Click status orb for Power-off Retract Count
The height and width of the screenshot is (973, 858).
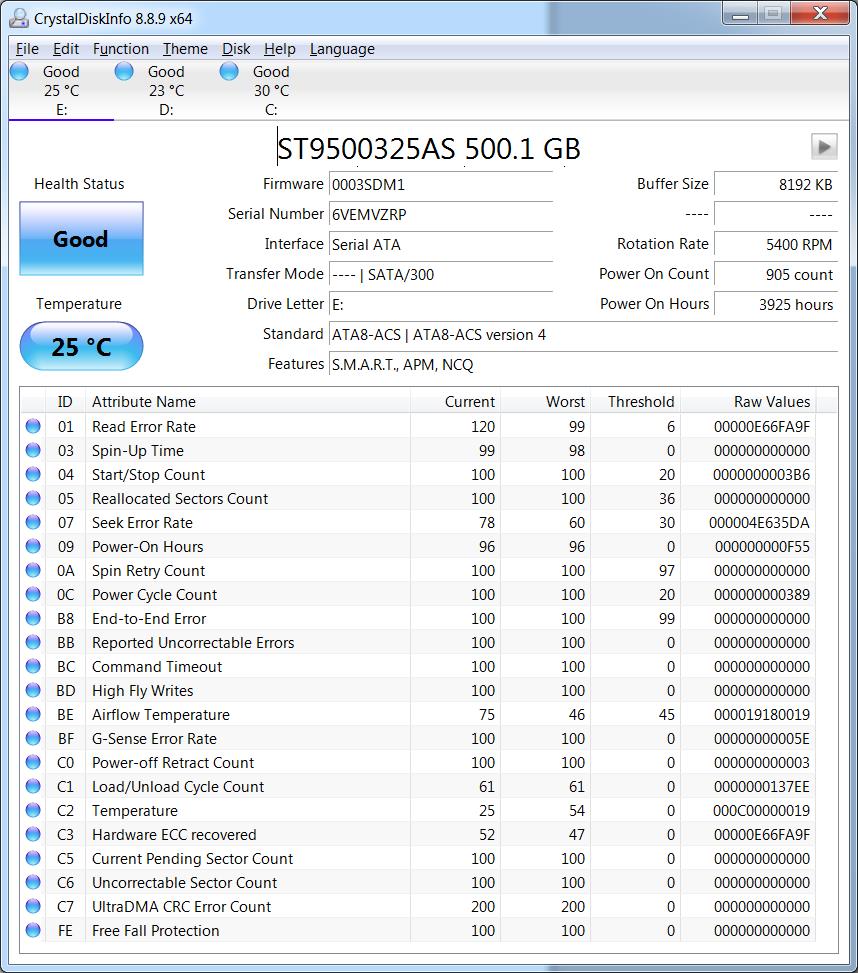pyautogui.click(x=33, y=763)
